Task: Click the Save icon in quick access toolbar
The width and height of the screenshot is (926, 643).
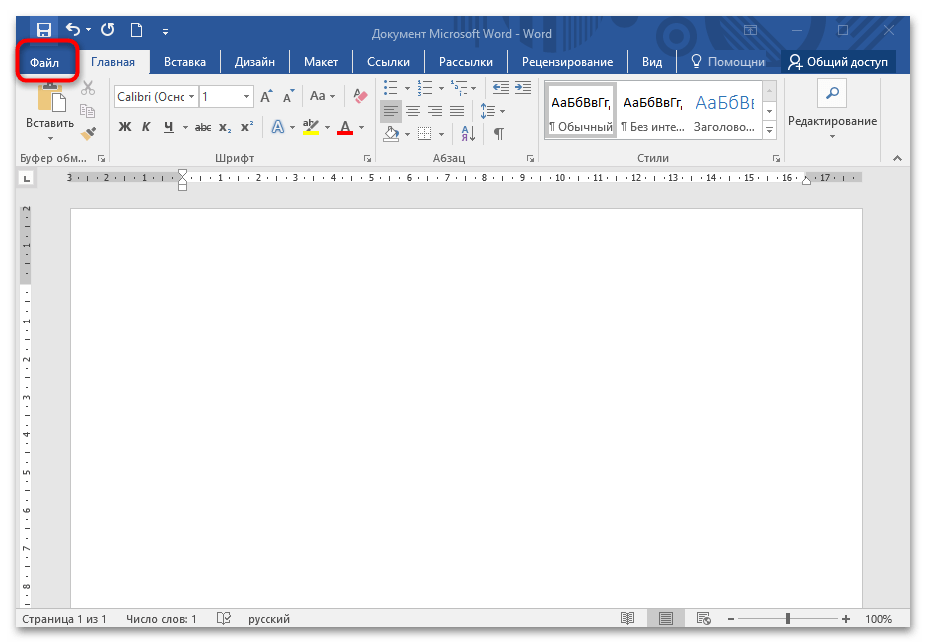Action: (x=44, y=30)
